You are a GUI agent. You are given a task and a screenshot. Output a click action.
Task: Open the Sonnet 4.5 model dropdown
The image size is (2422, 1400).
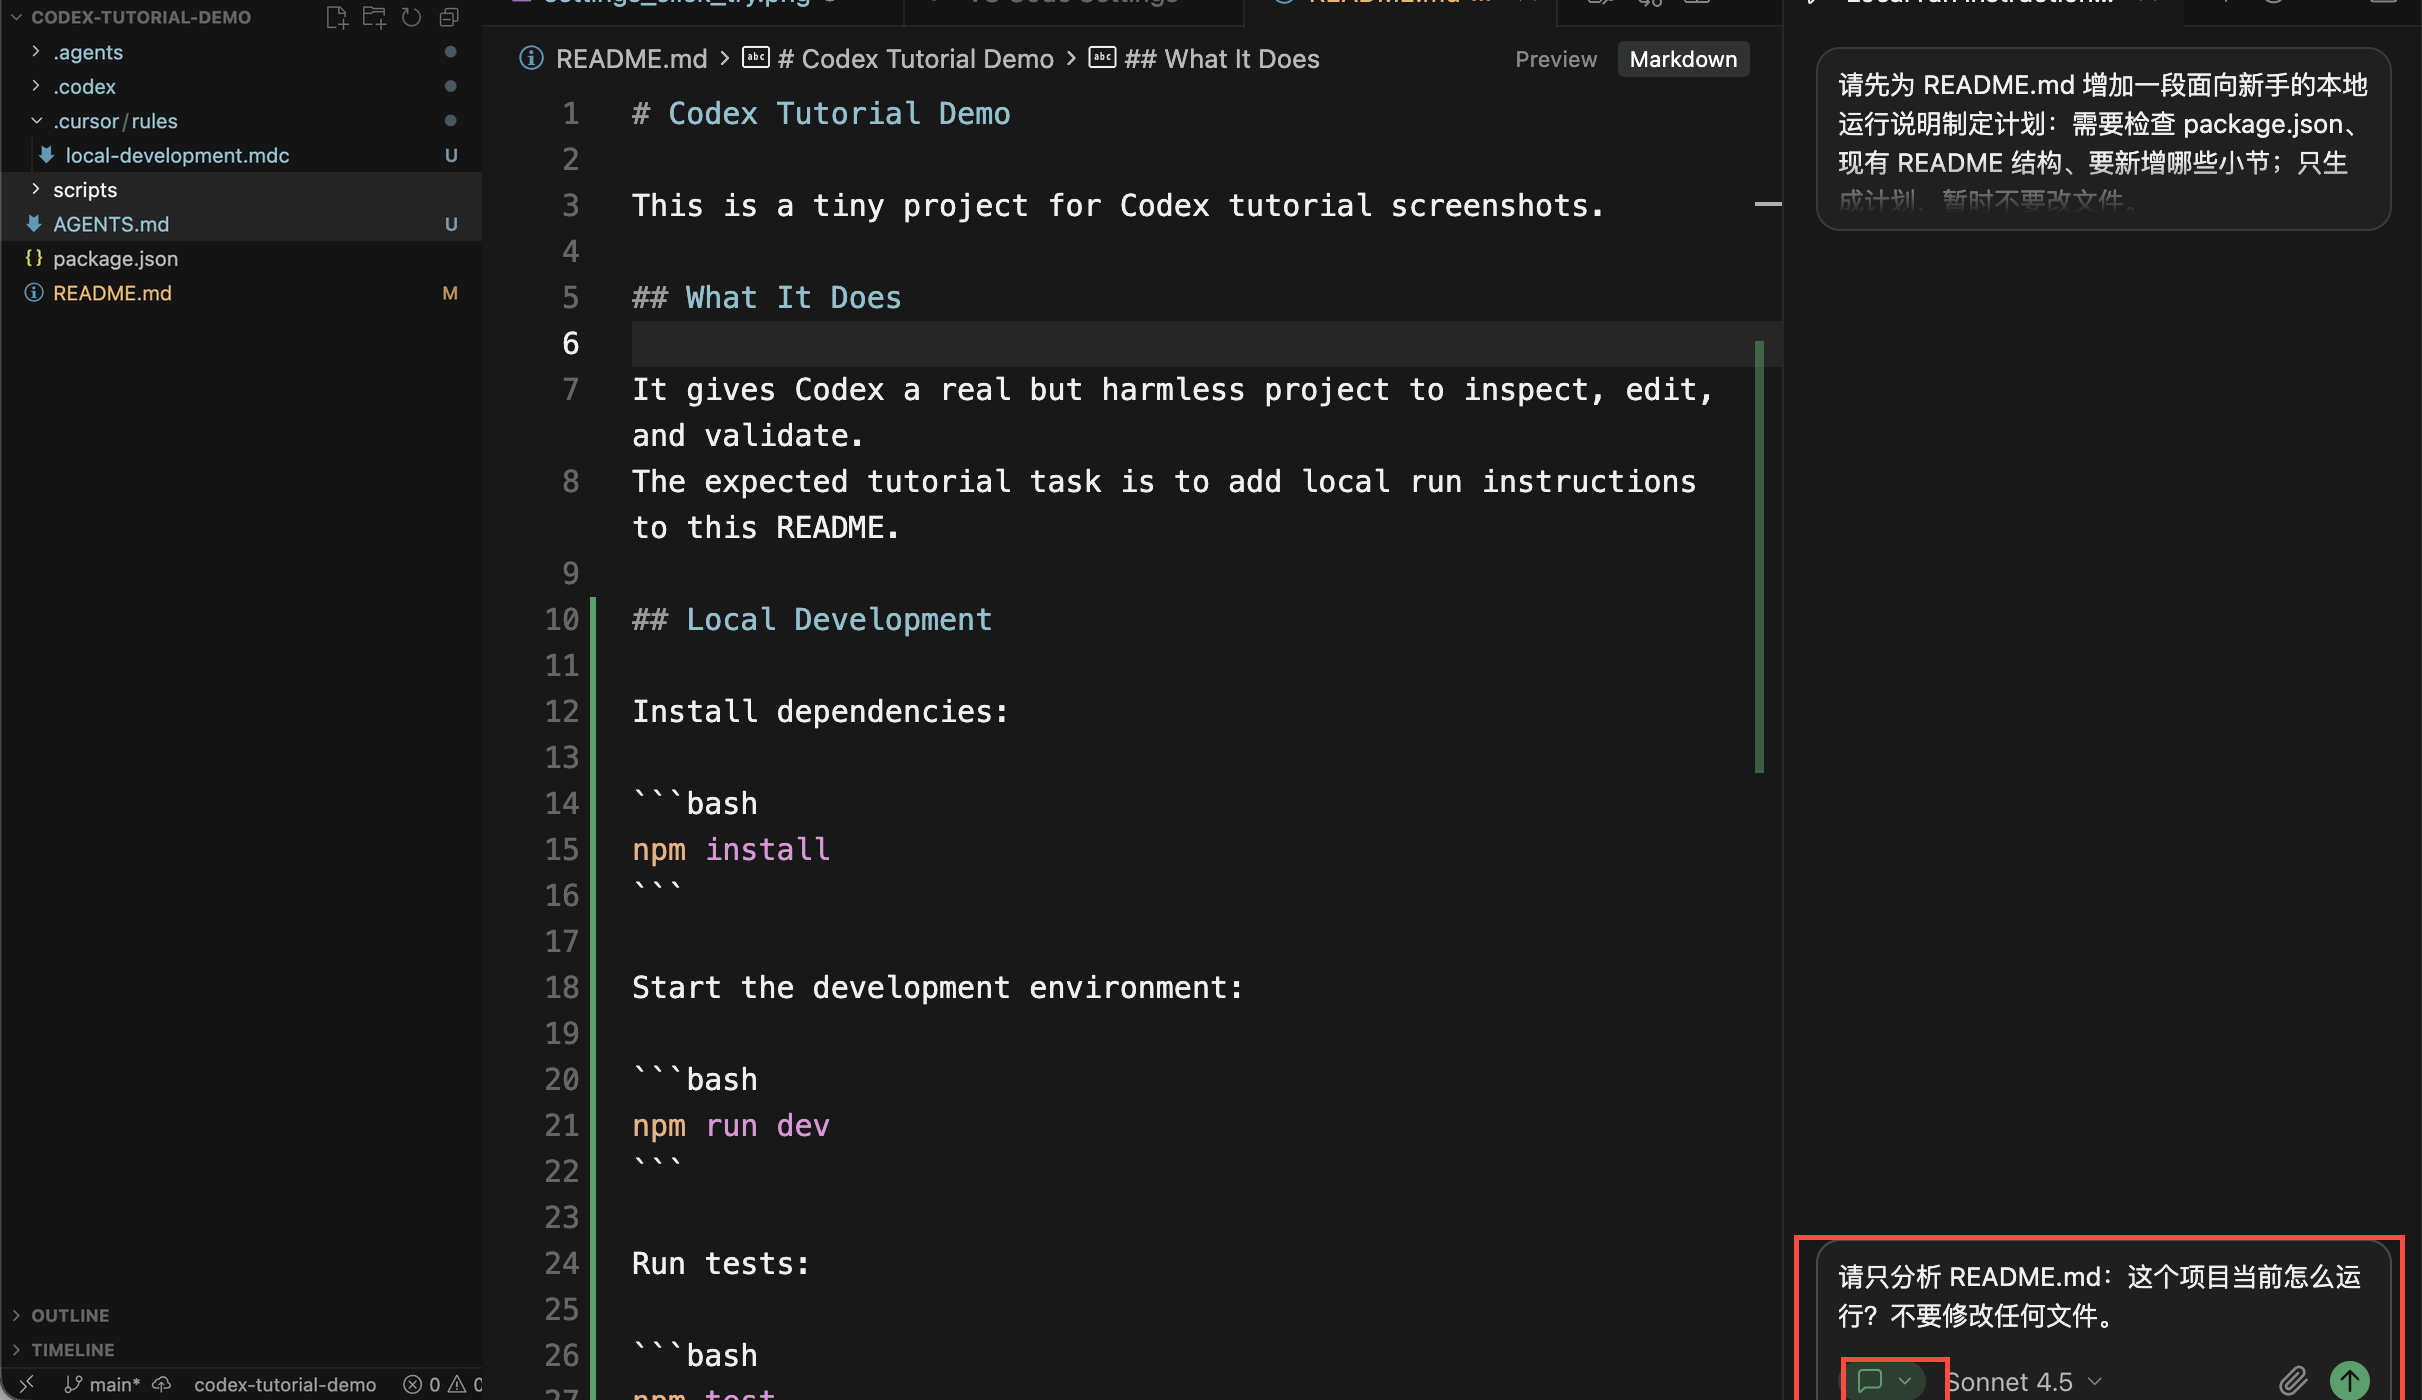[2025, 1382]
